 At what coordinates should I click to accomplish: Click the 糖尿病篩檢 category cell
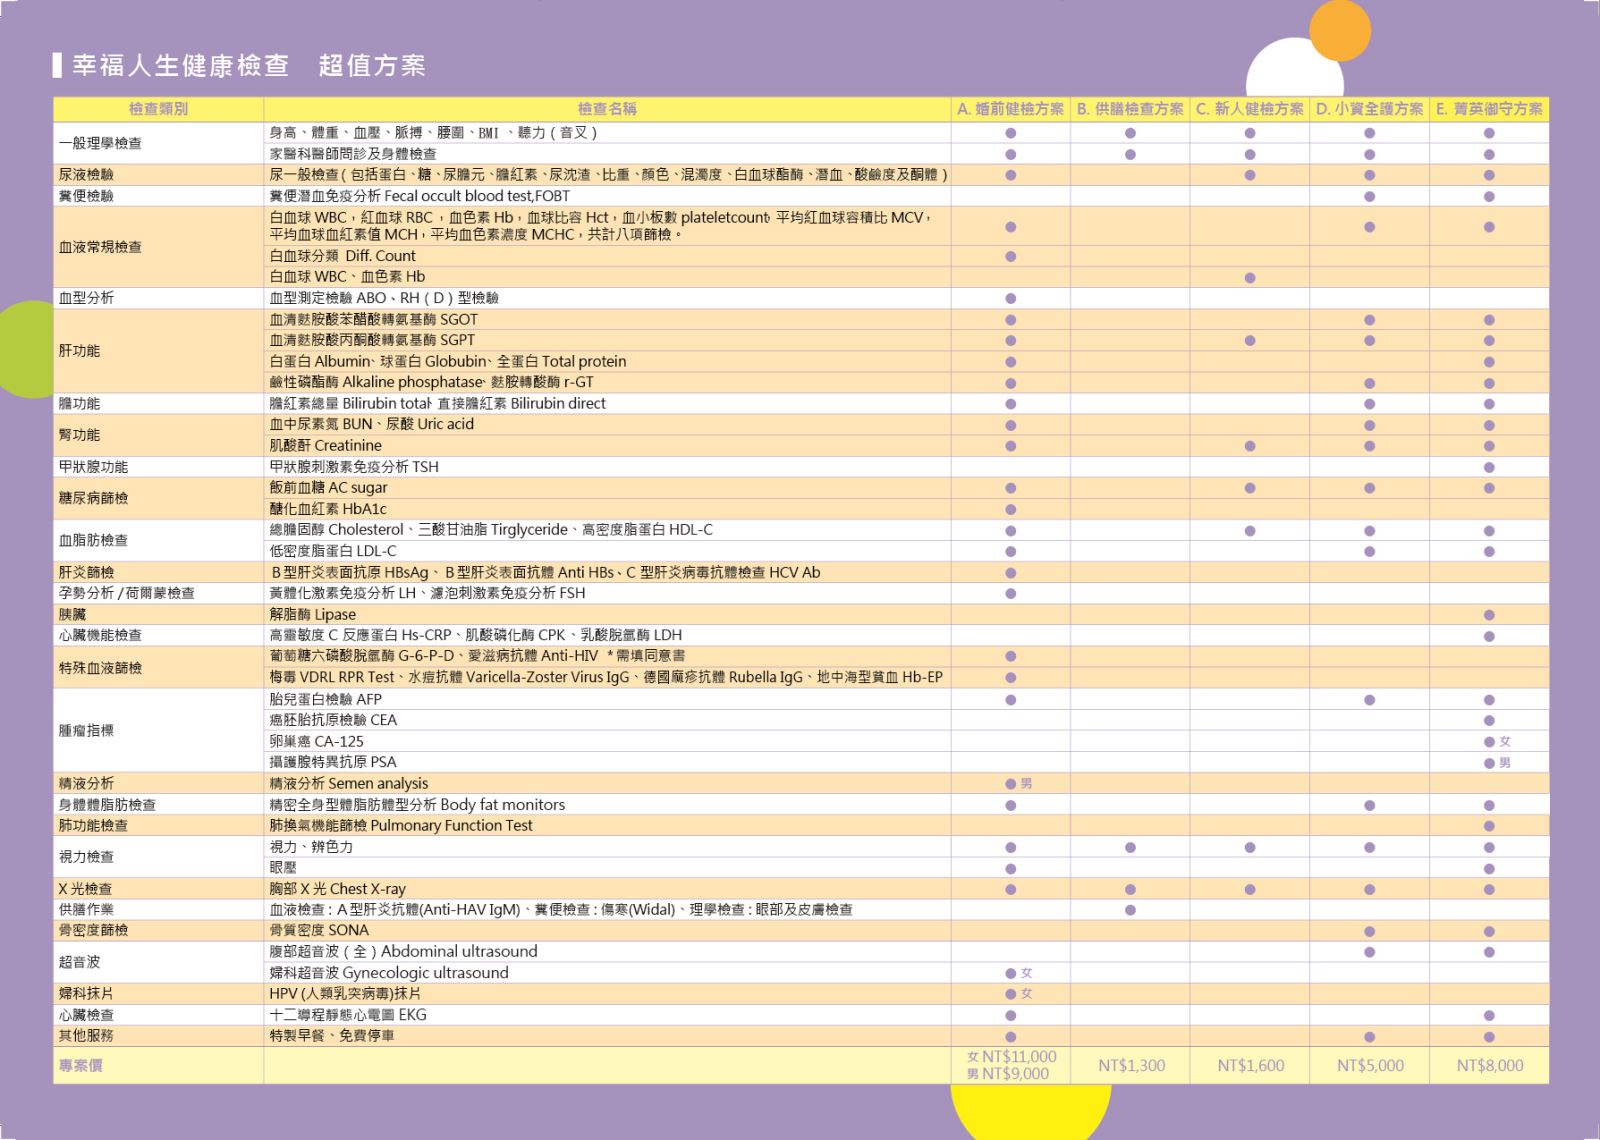[158, 498]
